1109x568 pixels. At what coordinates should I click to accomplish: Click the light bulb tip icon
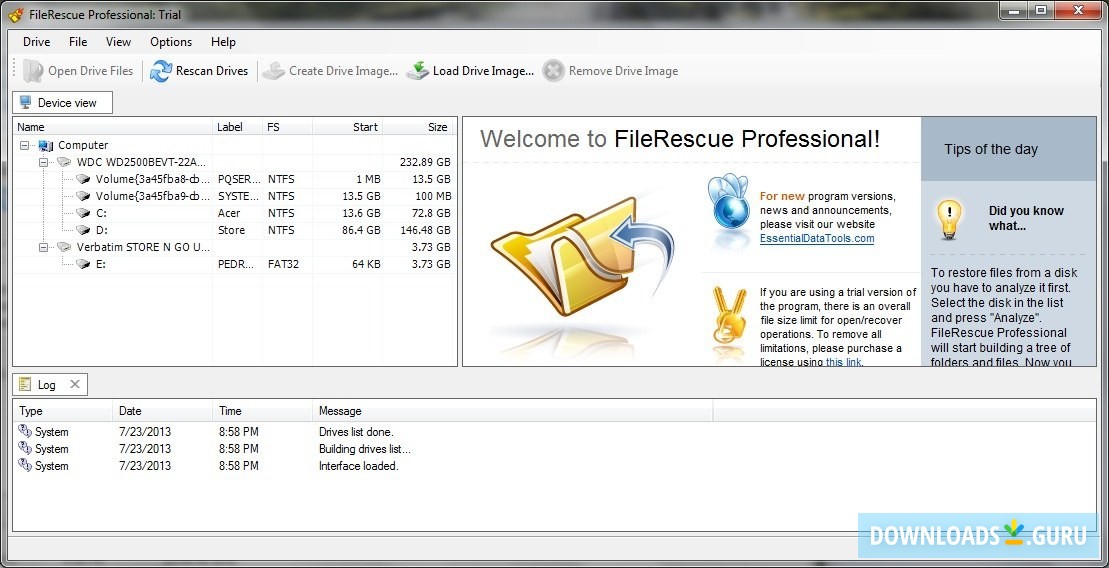click(948, 219)
